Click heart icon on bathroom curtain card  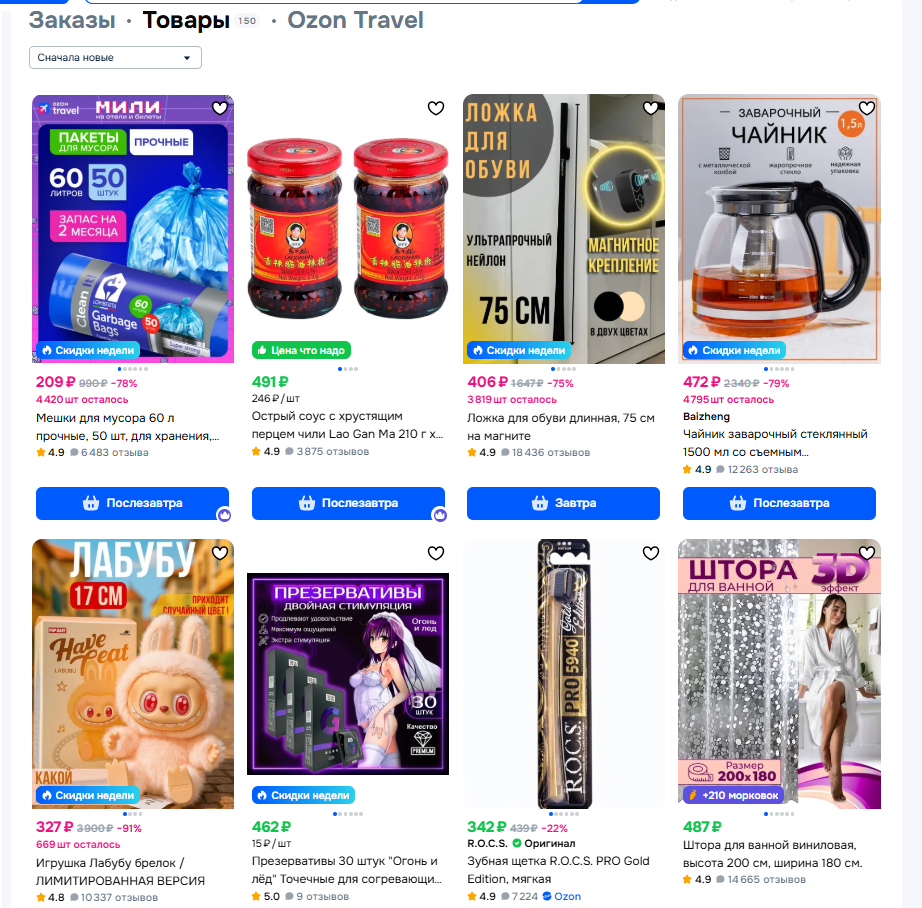[x=867, y=553]
